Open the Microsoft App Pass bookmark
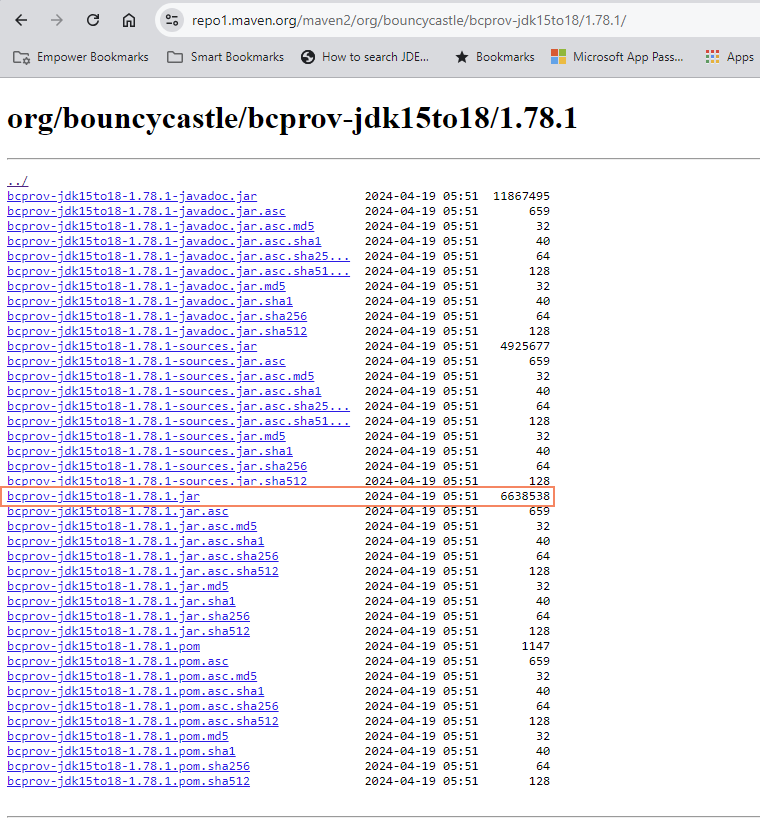This screenshot has width=760, height=831. coord(617,57)
